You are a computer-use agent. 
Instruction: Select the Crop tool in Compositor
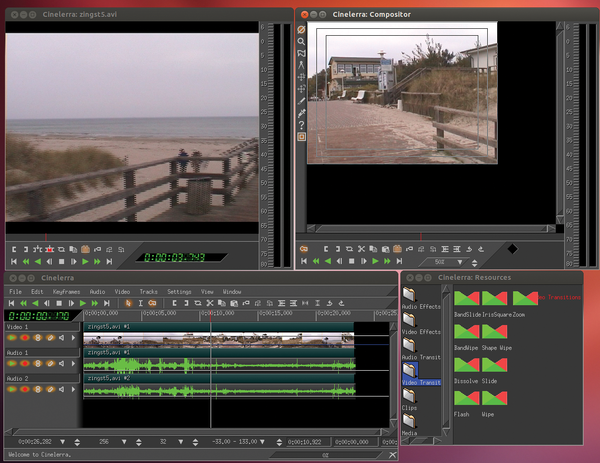tap(301, 101)
